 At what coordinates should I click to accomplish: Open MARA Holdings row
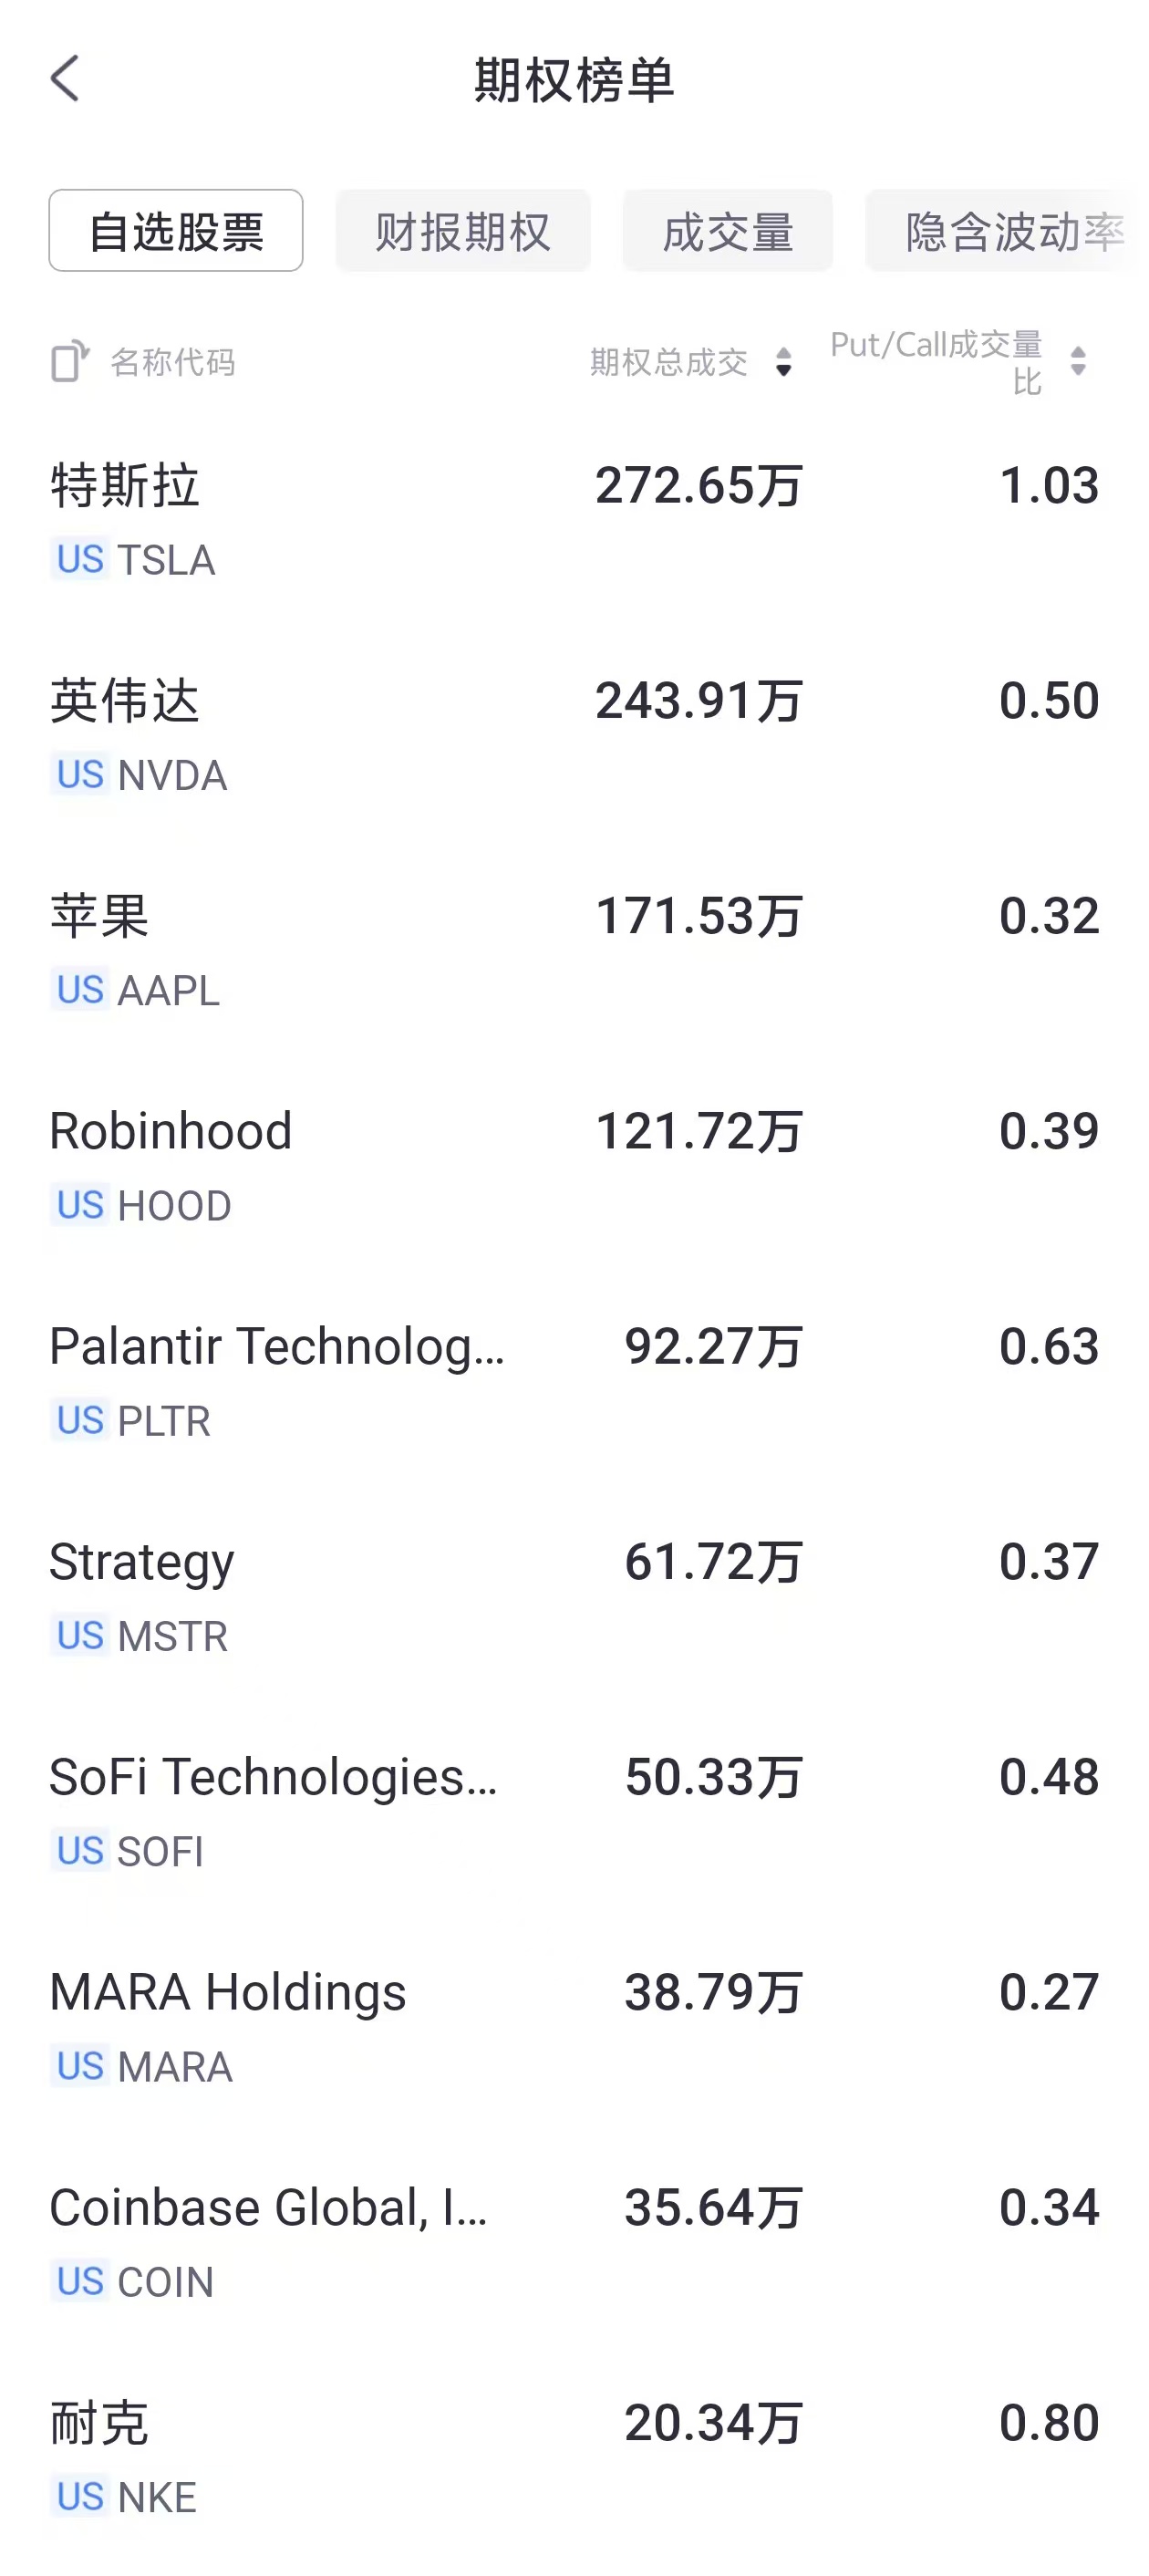coord(574,2028)
